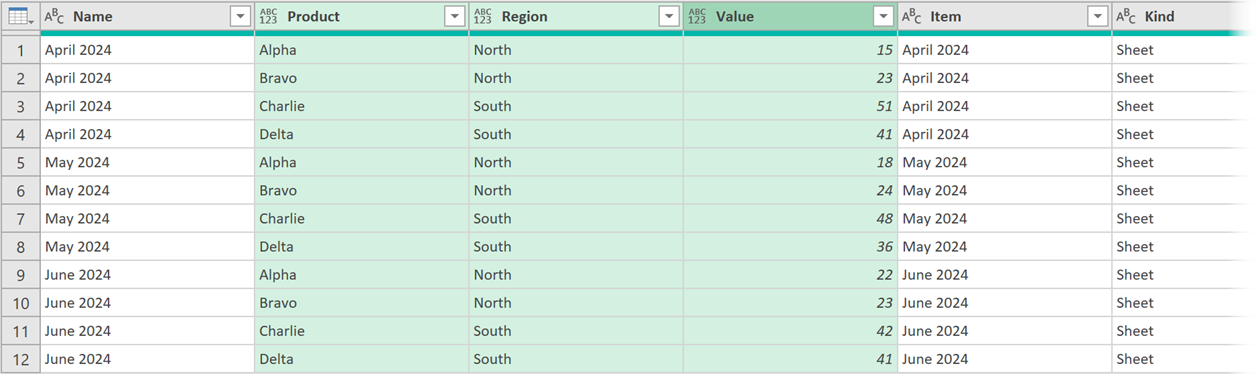Select the Region column header
The image size is (1258, 374).
click(576, 16)
